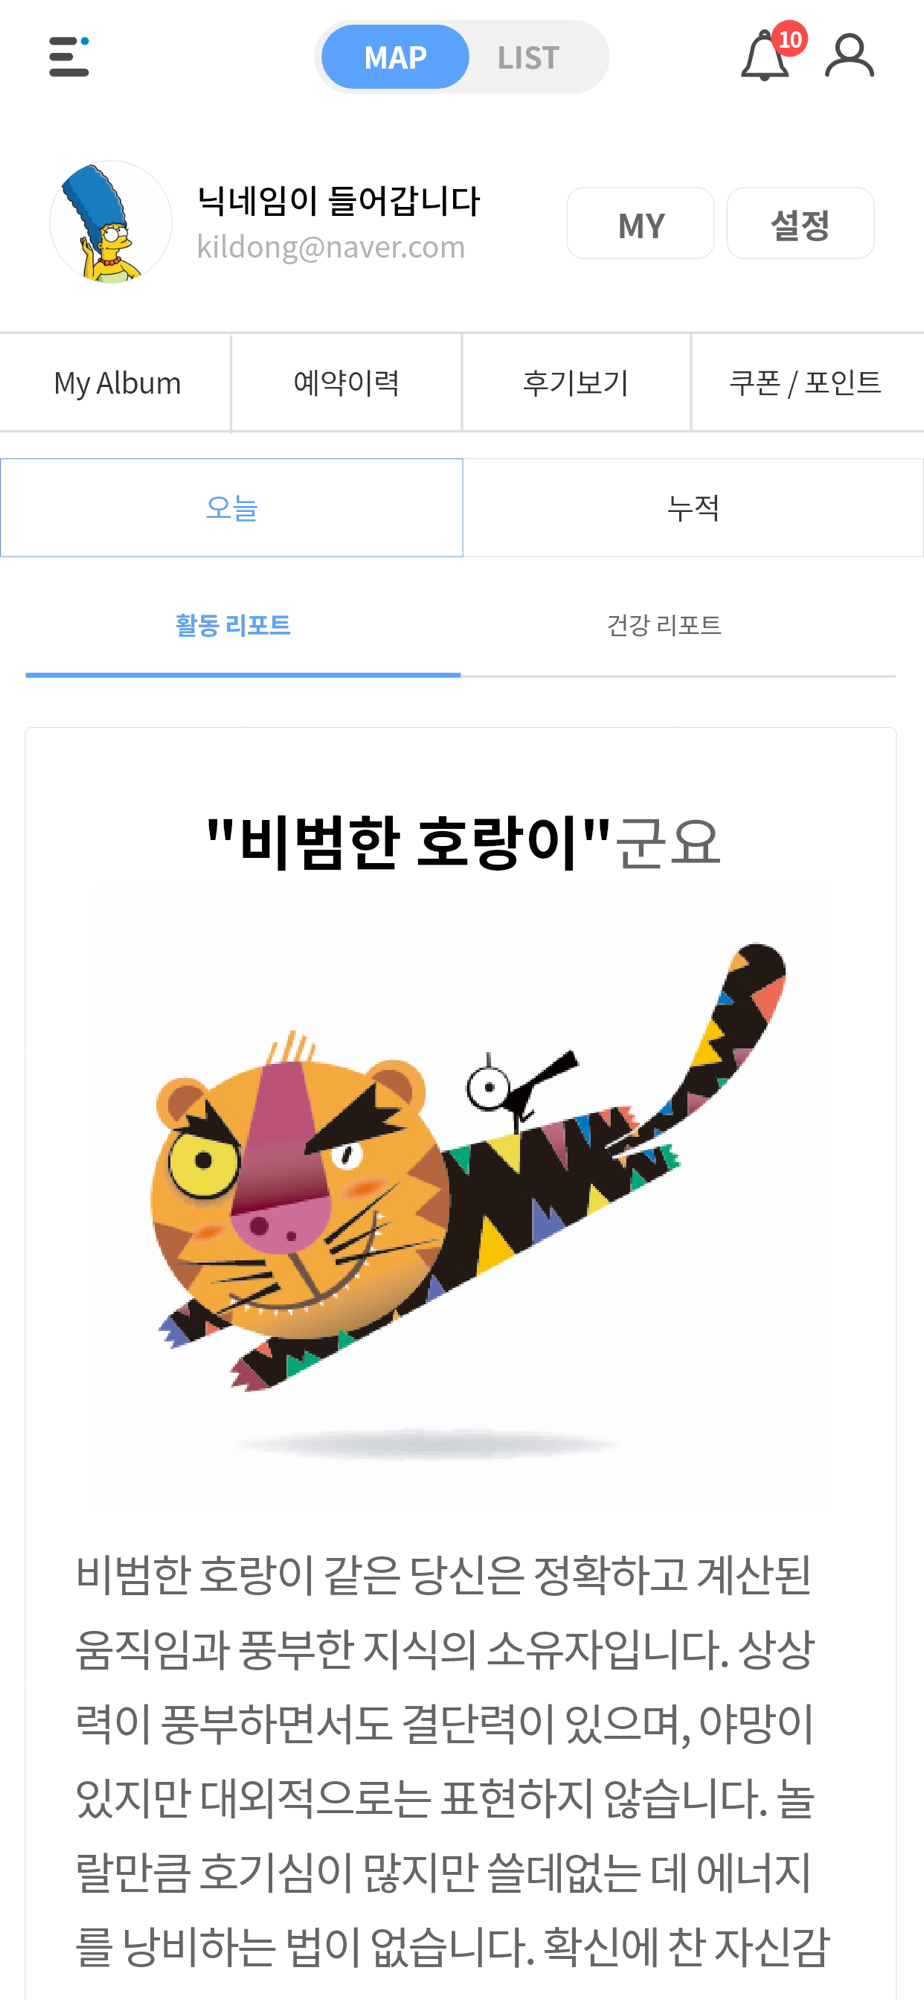Tap the red 10 notification badge
This screenshot has width=924, height=2000.
(x=790, y=39)
